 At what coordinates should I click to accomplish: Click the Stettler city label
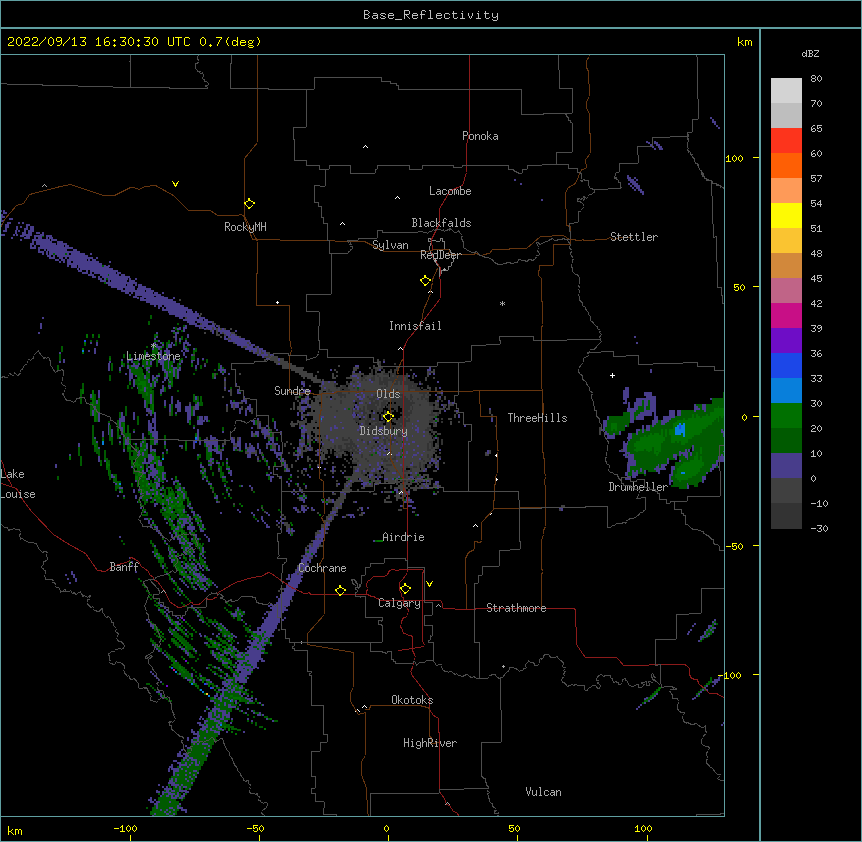[634, 237]
